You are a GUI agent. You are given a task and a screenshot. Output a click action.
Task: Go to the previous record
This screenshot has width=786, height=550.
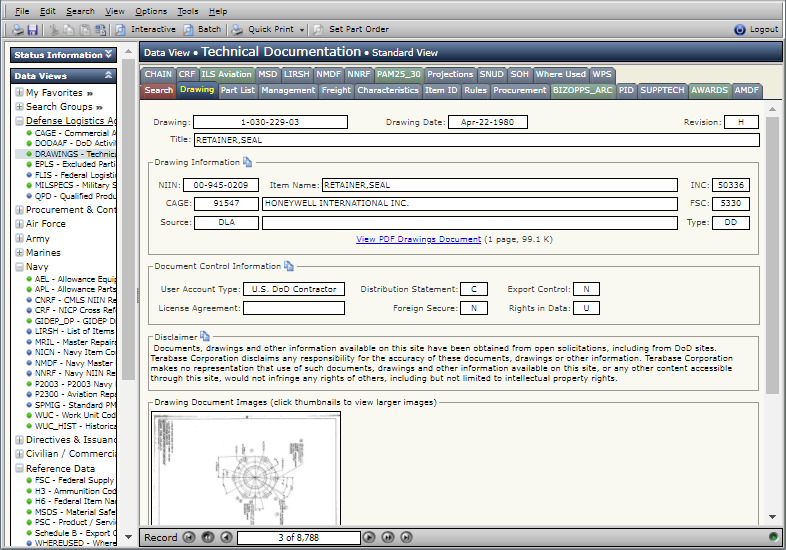(227, 537)
